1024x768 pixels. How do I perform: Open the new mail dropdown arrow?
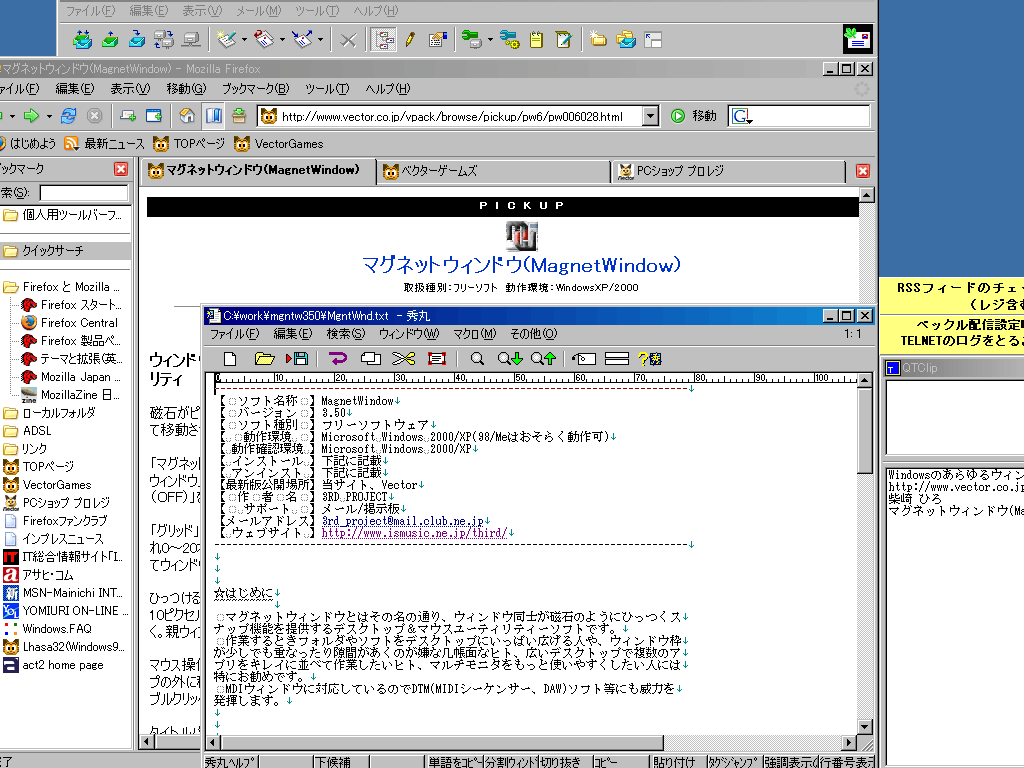(244, 40)
